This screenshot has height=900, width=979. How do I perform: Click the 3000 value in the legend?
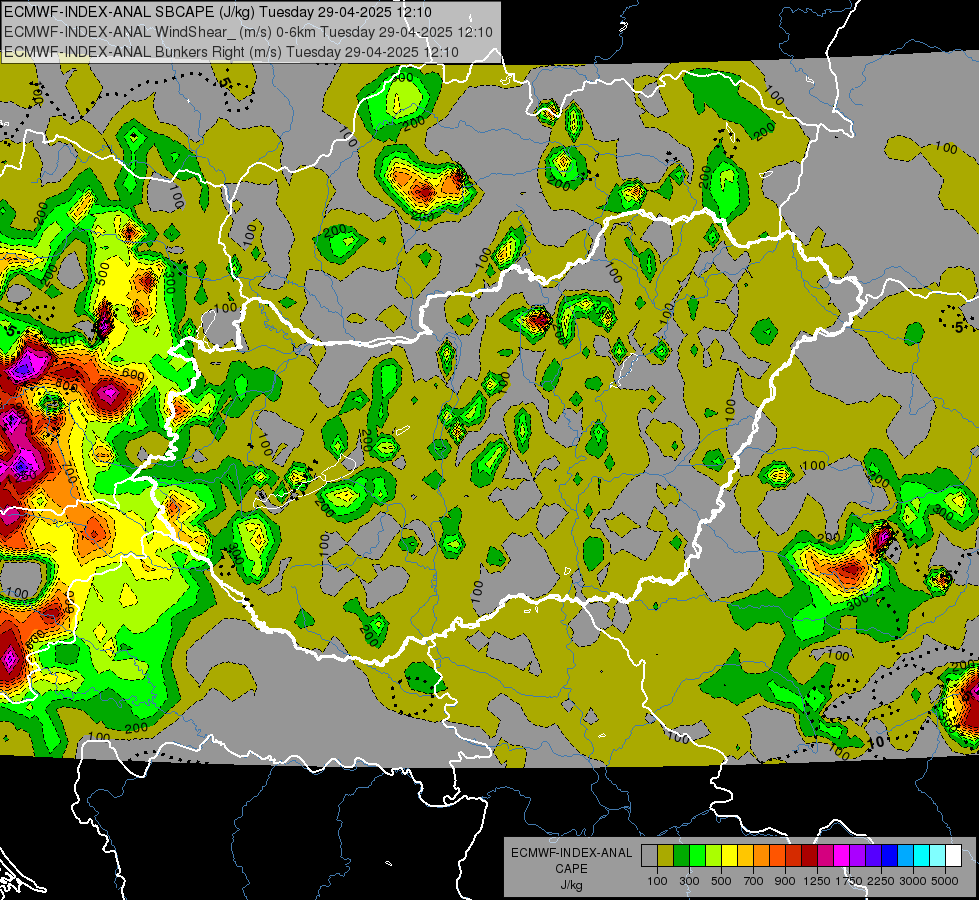click(x=913, y=881)
